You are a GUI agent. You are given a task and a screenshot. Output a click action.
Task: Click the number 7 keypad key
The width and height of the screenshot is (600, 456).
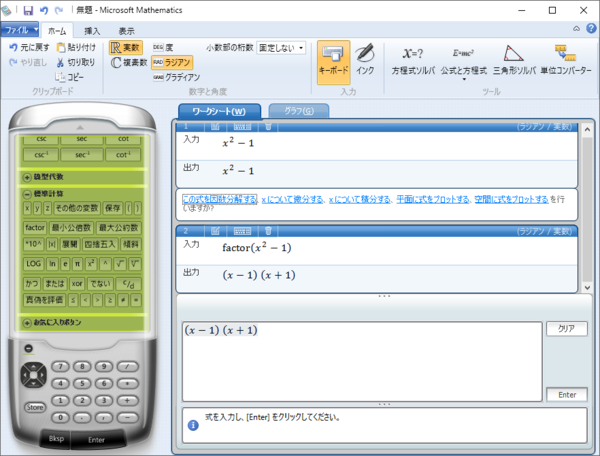pos(60,366)
